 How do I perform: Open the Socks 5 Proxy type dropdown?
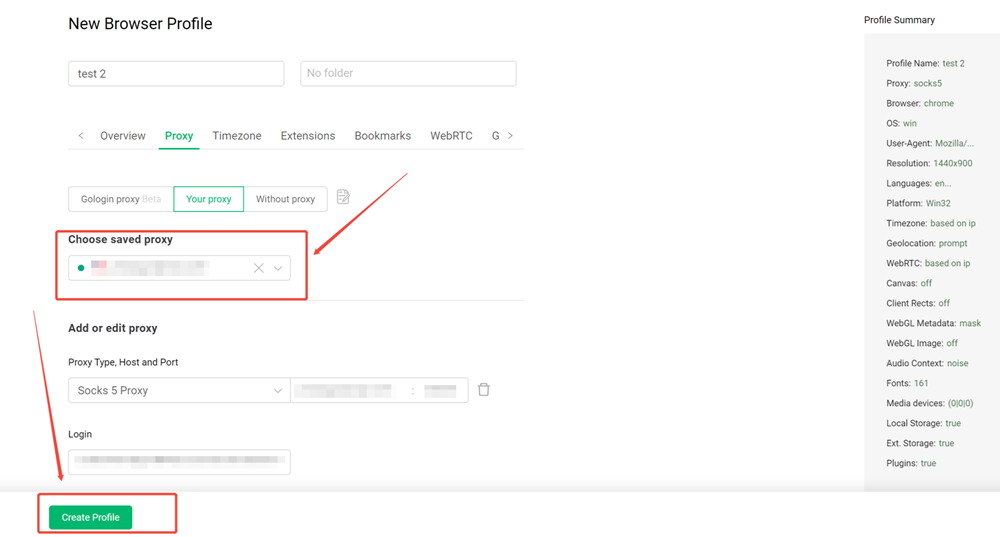(x=179, y=390)
